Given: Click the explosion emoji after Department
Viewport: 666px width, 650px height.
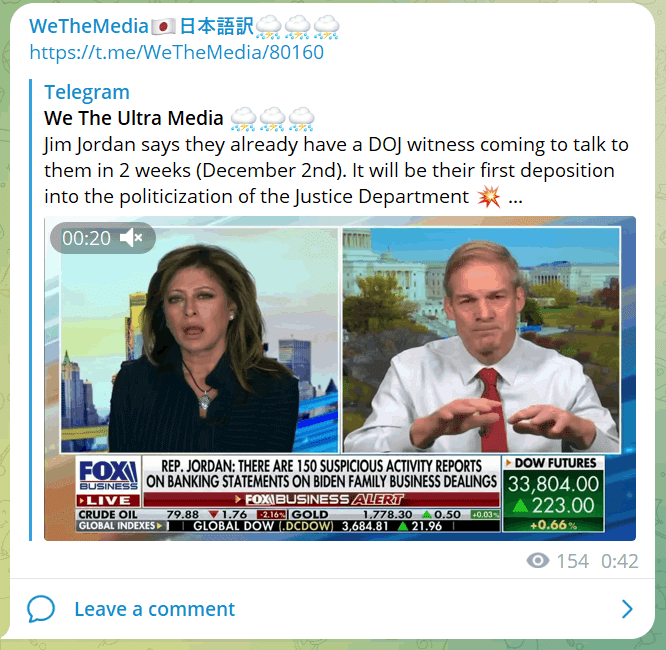Looking at the screenshot, I should coord(489,197).
